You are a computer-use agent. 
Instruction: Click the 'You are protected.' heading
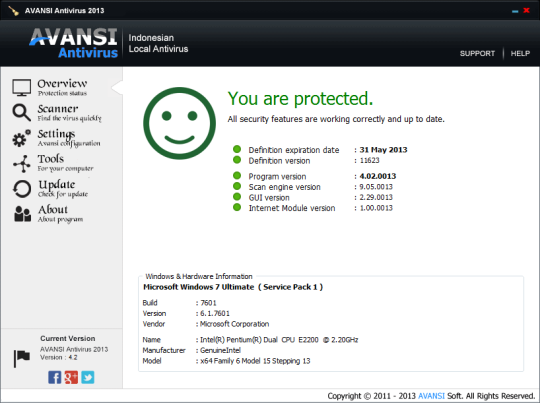pyautogui.click(x=300, y=99)
